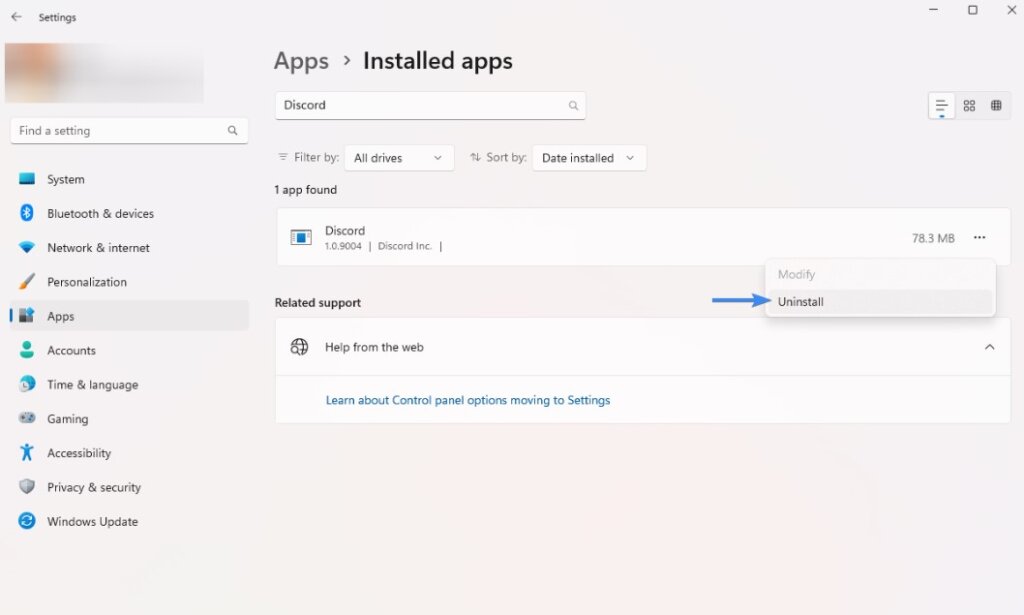Click the Accessibility figure icon
Screen dimensions: 1024x615
27,452
